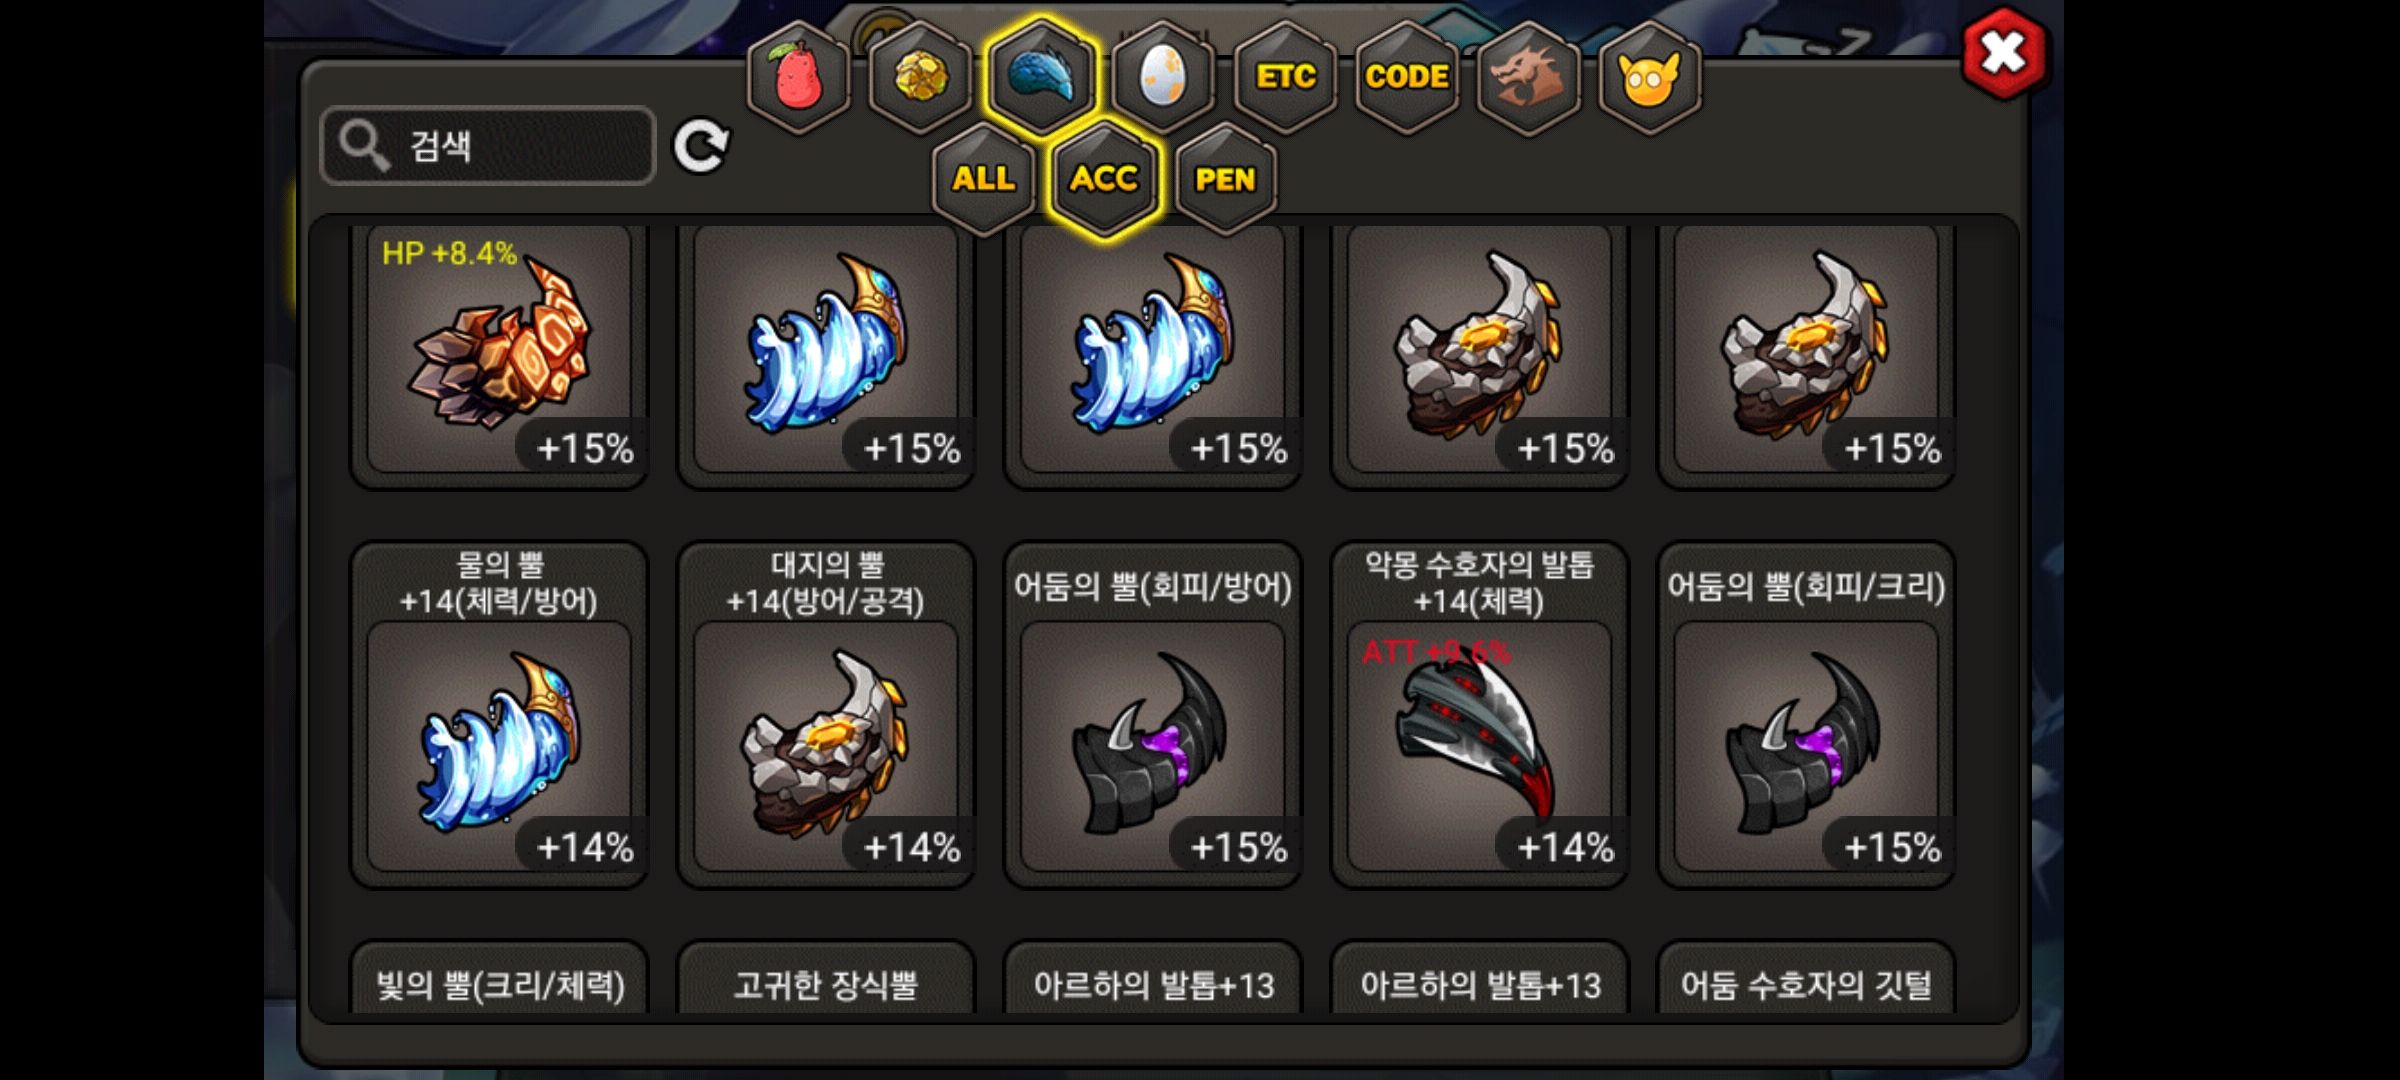This screenshot has width=2400, height=1080.
Task: Filter by PEN items
Action: (1225, 179)
